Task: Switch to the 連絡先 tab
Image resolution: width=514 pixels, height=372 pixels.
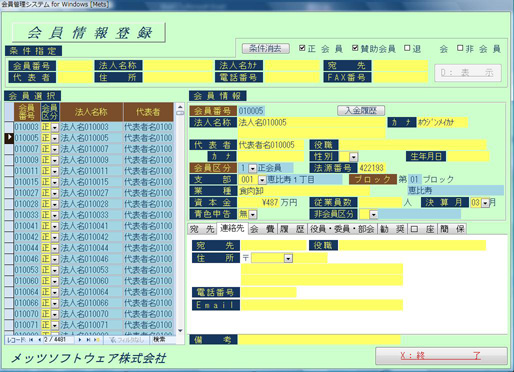Action: click(x=232, y=228)
